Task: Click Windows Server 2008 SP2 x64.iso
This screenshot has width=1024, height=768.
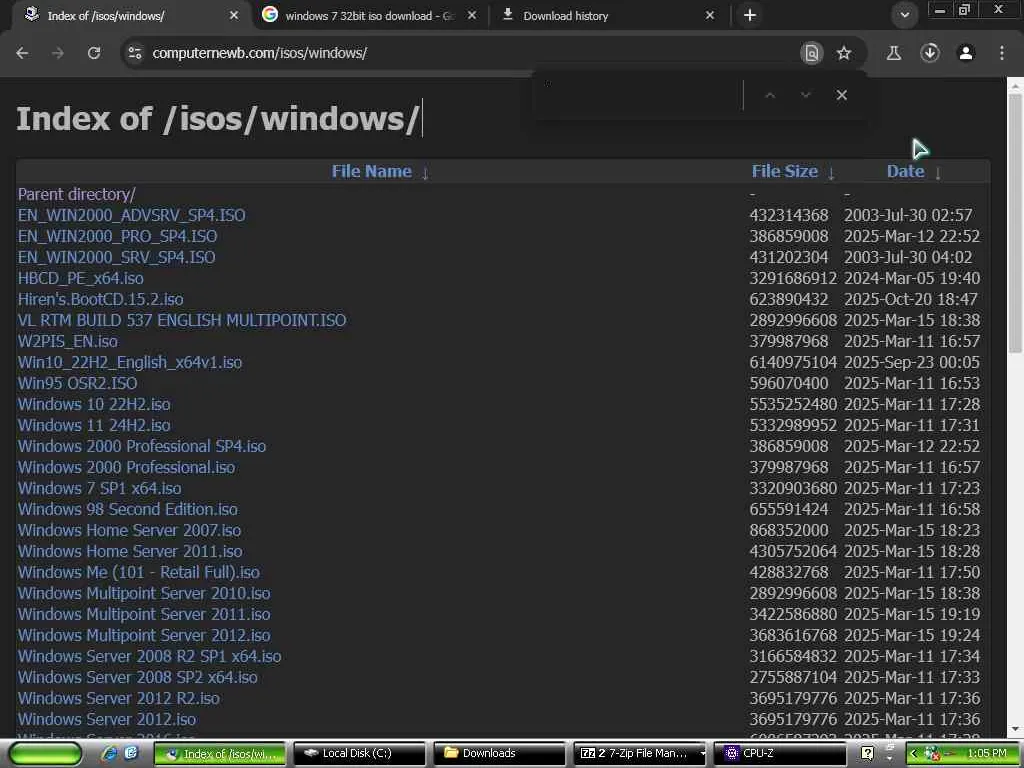Action: 138,677
